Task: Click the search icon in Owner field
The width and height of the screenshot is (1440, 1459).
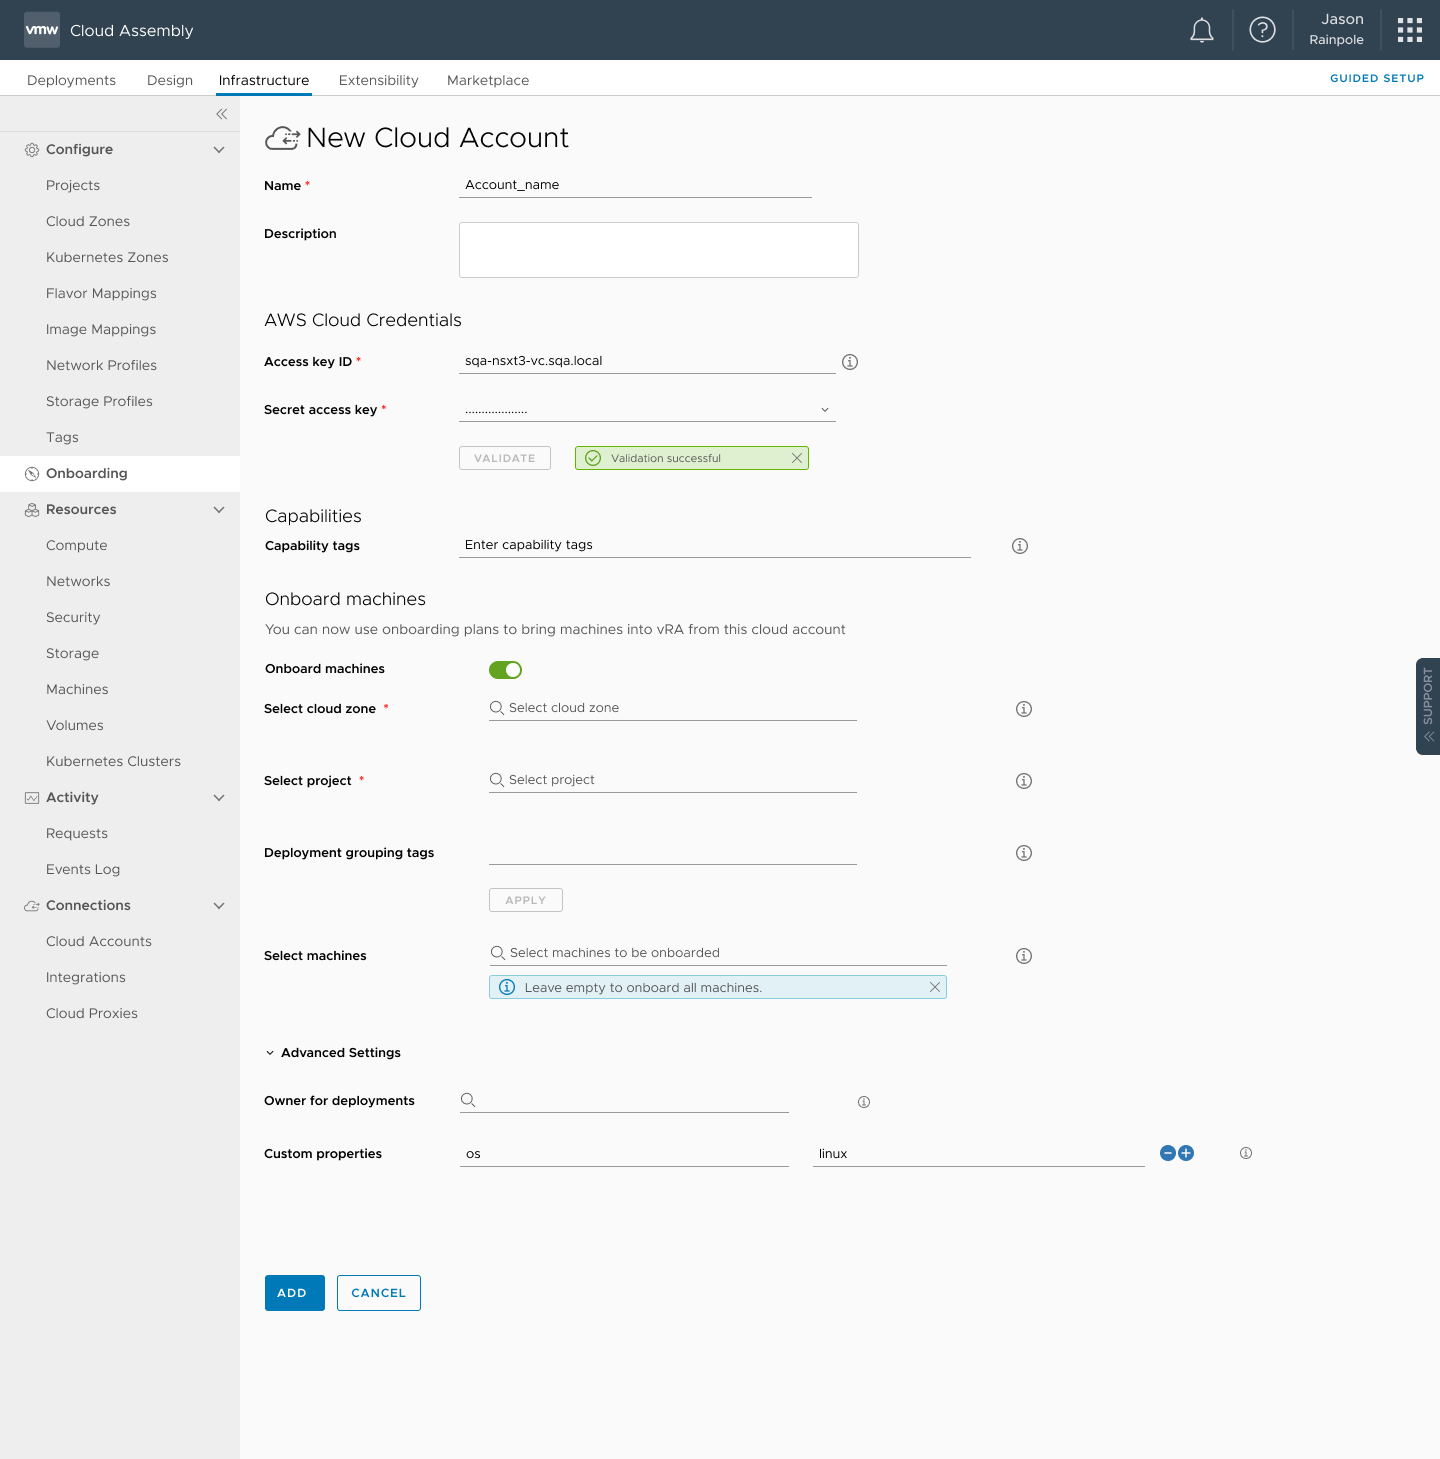Action: 468,1100
